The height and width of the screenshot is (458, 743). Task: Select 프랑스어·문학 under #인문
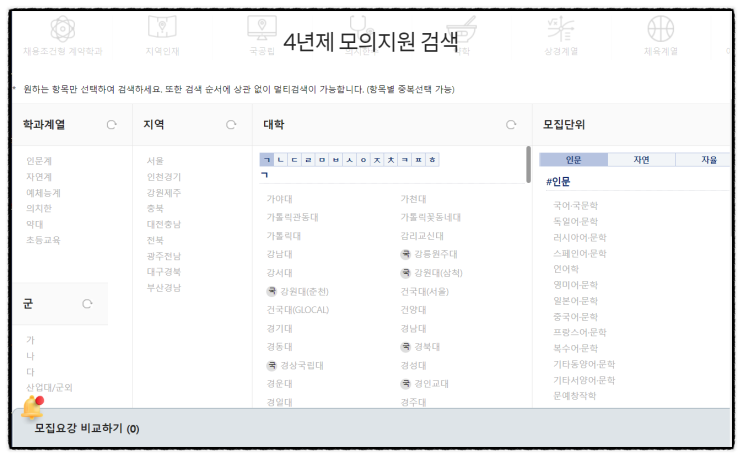pyautogui.click(x=580, y=332)
